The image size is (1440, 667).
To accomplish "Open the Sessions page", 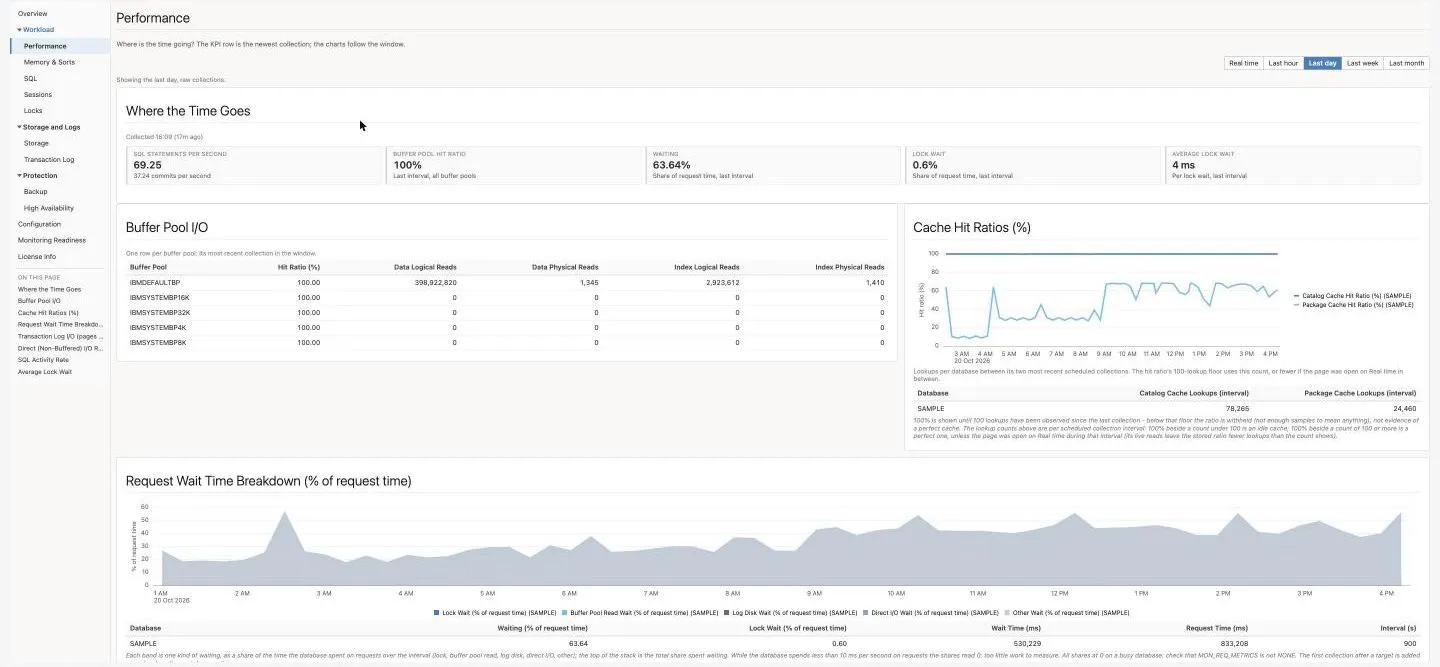I will (38, 95).
